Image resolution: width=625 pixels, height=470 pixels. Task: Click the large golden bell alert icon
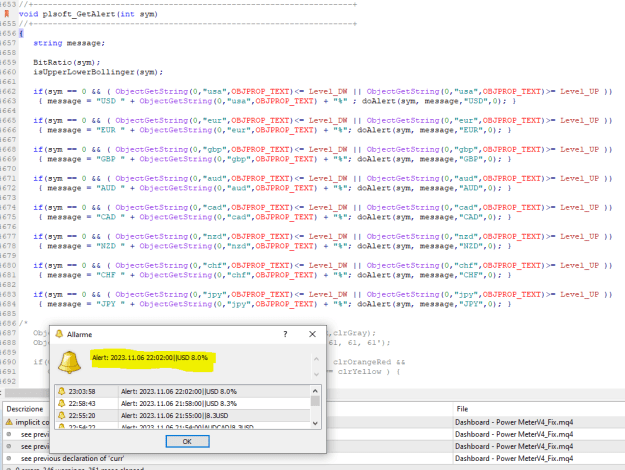tap(69, 362)
